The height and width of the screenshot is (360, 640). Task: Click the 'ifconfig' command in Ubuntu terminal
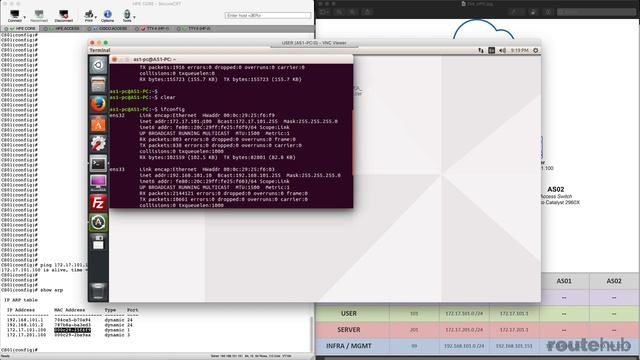click(172, 109)
